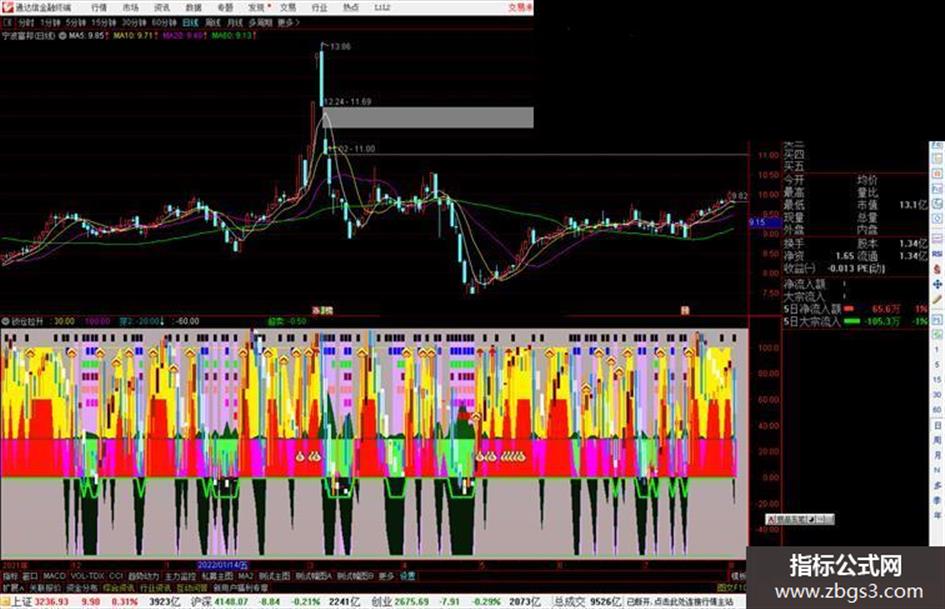Switch to the 60分钟 chart period
The image size is (945, 609).
coord(164,22)
